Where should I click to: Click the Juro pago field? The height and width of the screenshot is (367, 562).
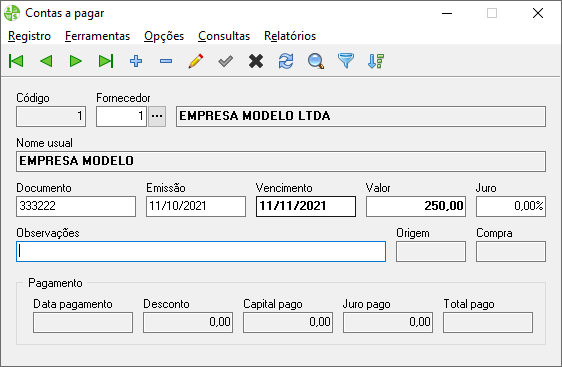pyautogui.click(x=388, y=322)
